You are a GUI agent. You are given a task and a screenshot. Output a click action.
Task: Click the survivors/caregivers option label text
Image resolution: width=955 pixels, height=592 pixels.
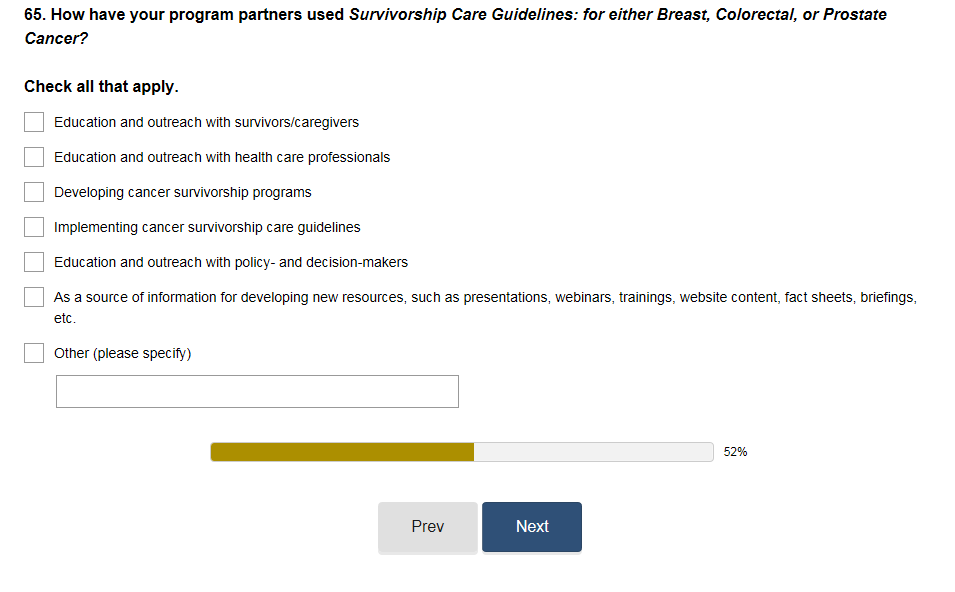point(206,122)
